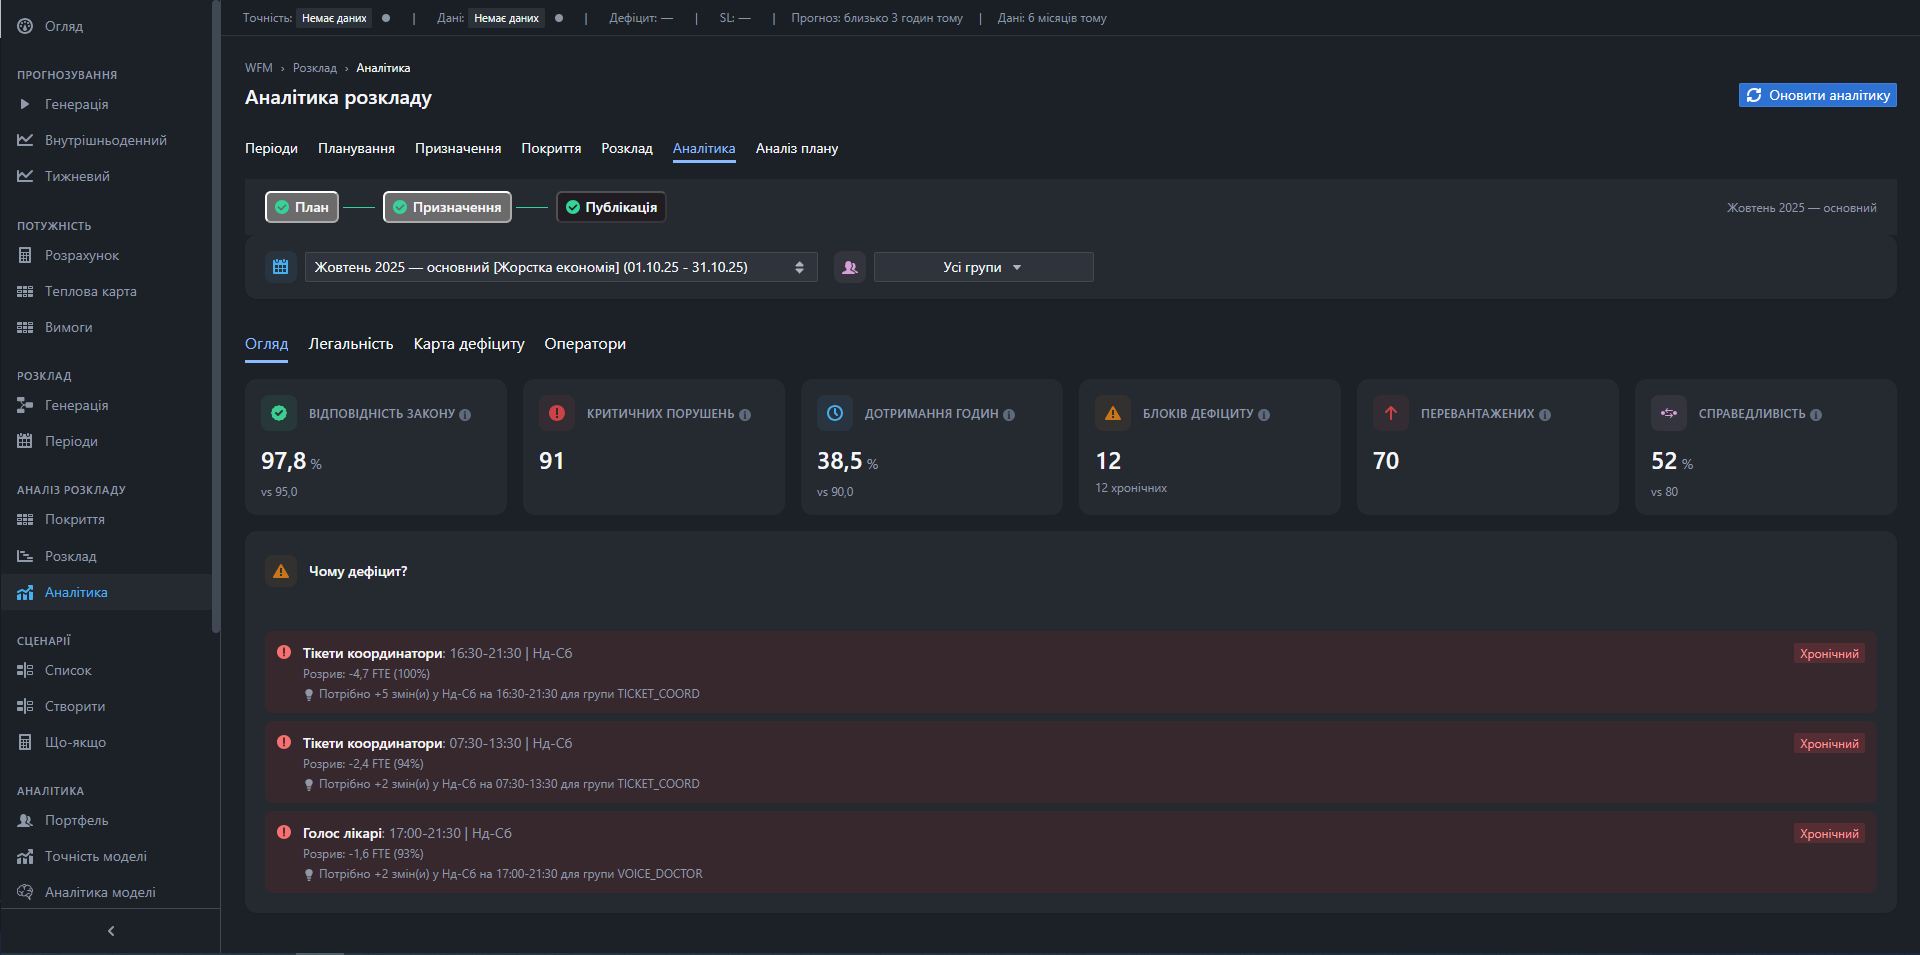The image size is (1920, 955).
Task: Click the sidebar vertical scrollbar
Action: 215,320
